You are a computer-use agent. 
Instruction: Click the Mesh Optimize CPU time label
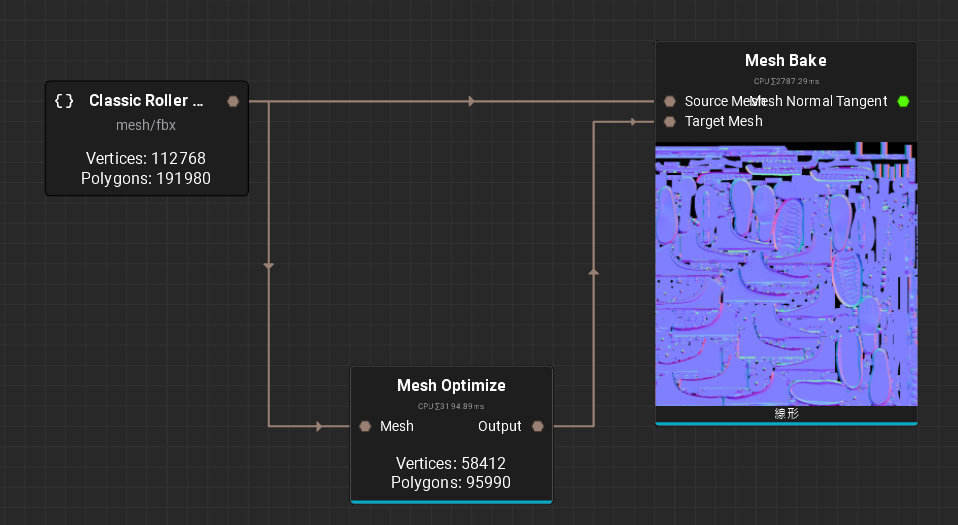coord(451,406)
